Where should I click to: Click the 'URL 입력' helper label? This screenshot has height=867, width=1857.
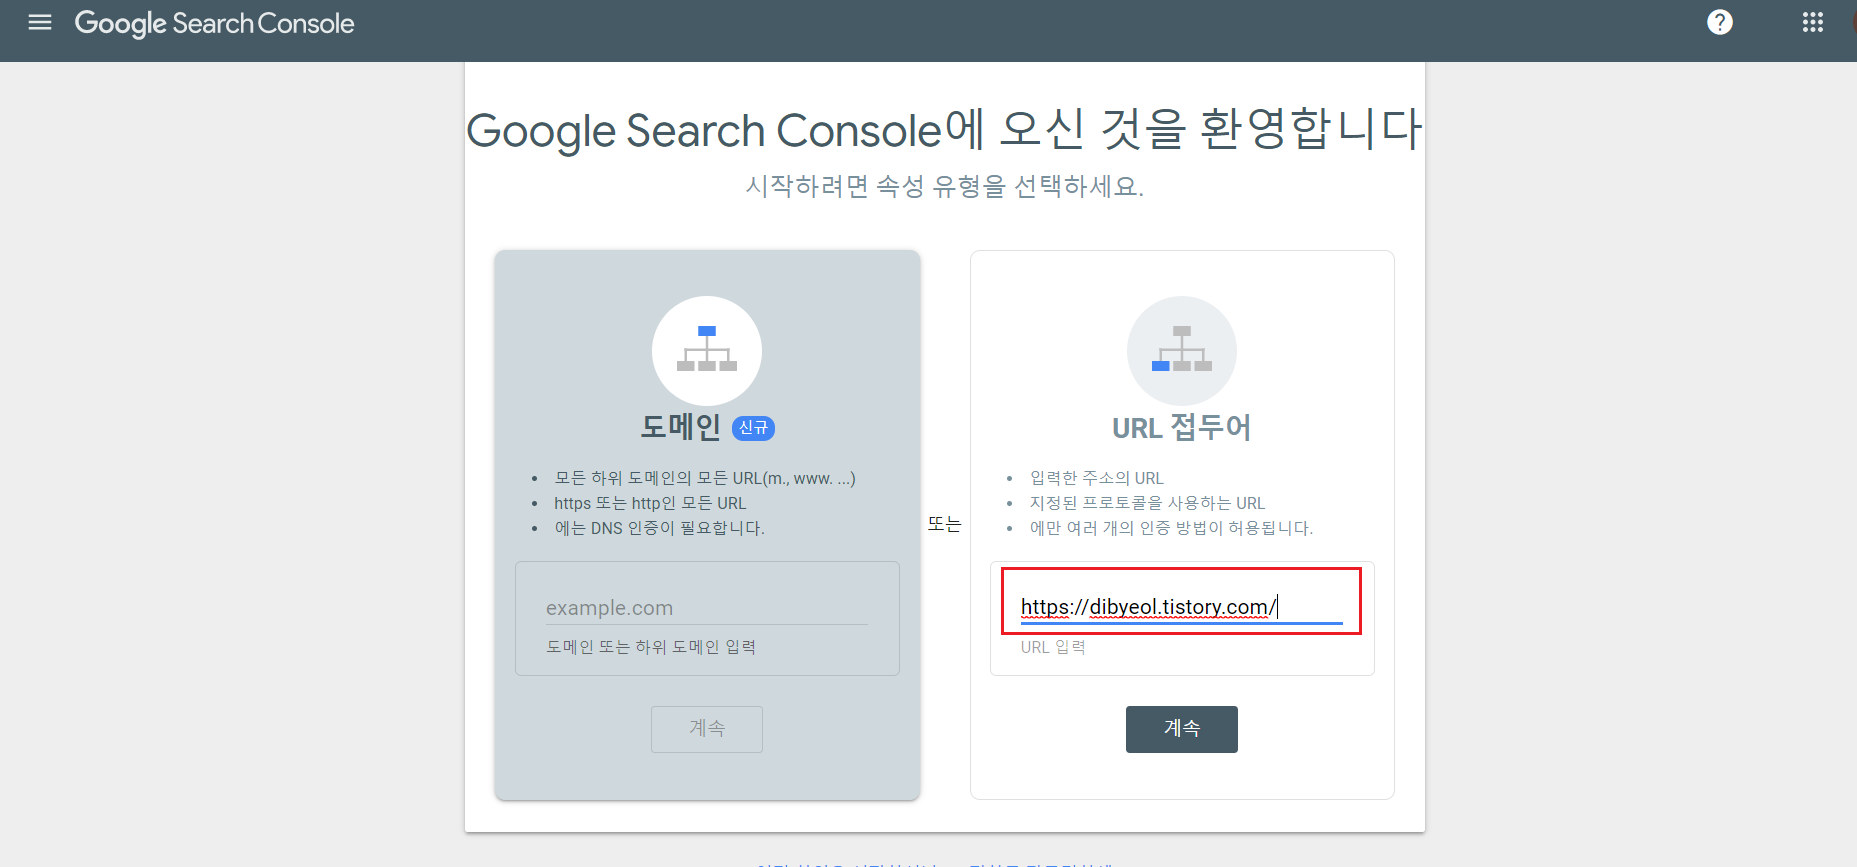1053,647
